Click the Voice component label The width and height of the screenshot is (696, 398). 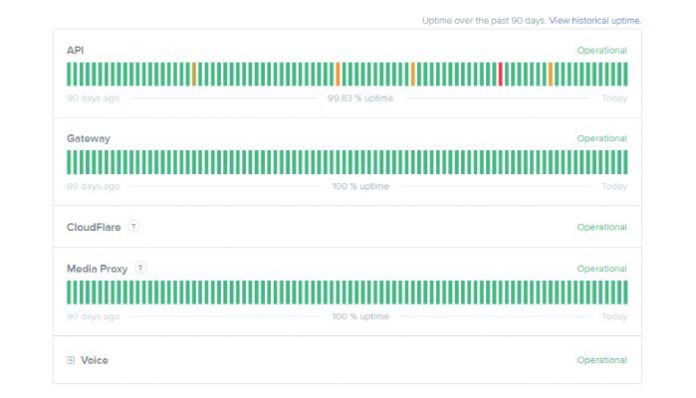tap(94, 360)
